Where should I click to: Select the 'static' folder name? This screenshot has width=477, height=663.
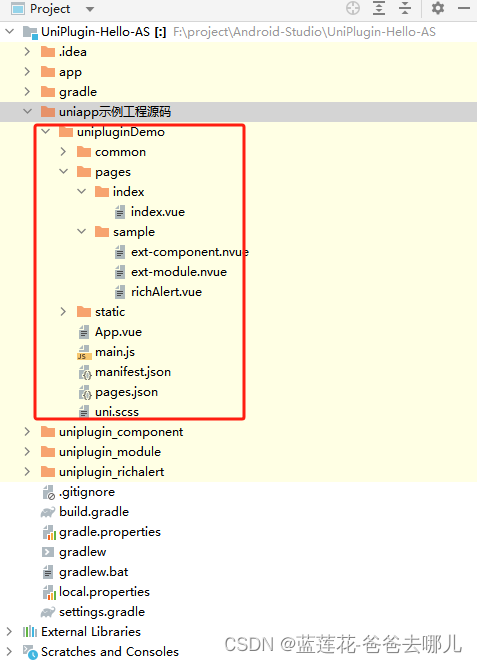tap(110, 312)
